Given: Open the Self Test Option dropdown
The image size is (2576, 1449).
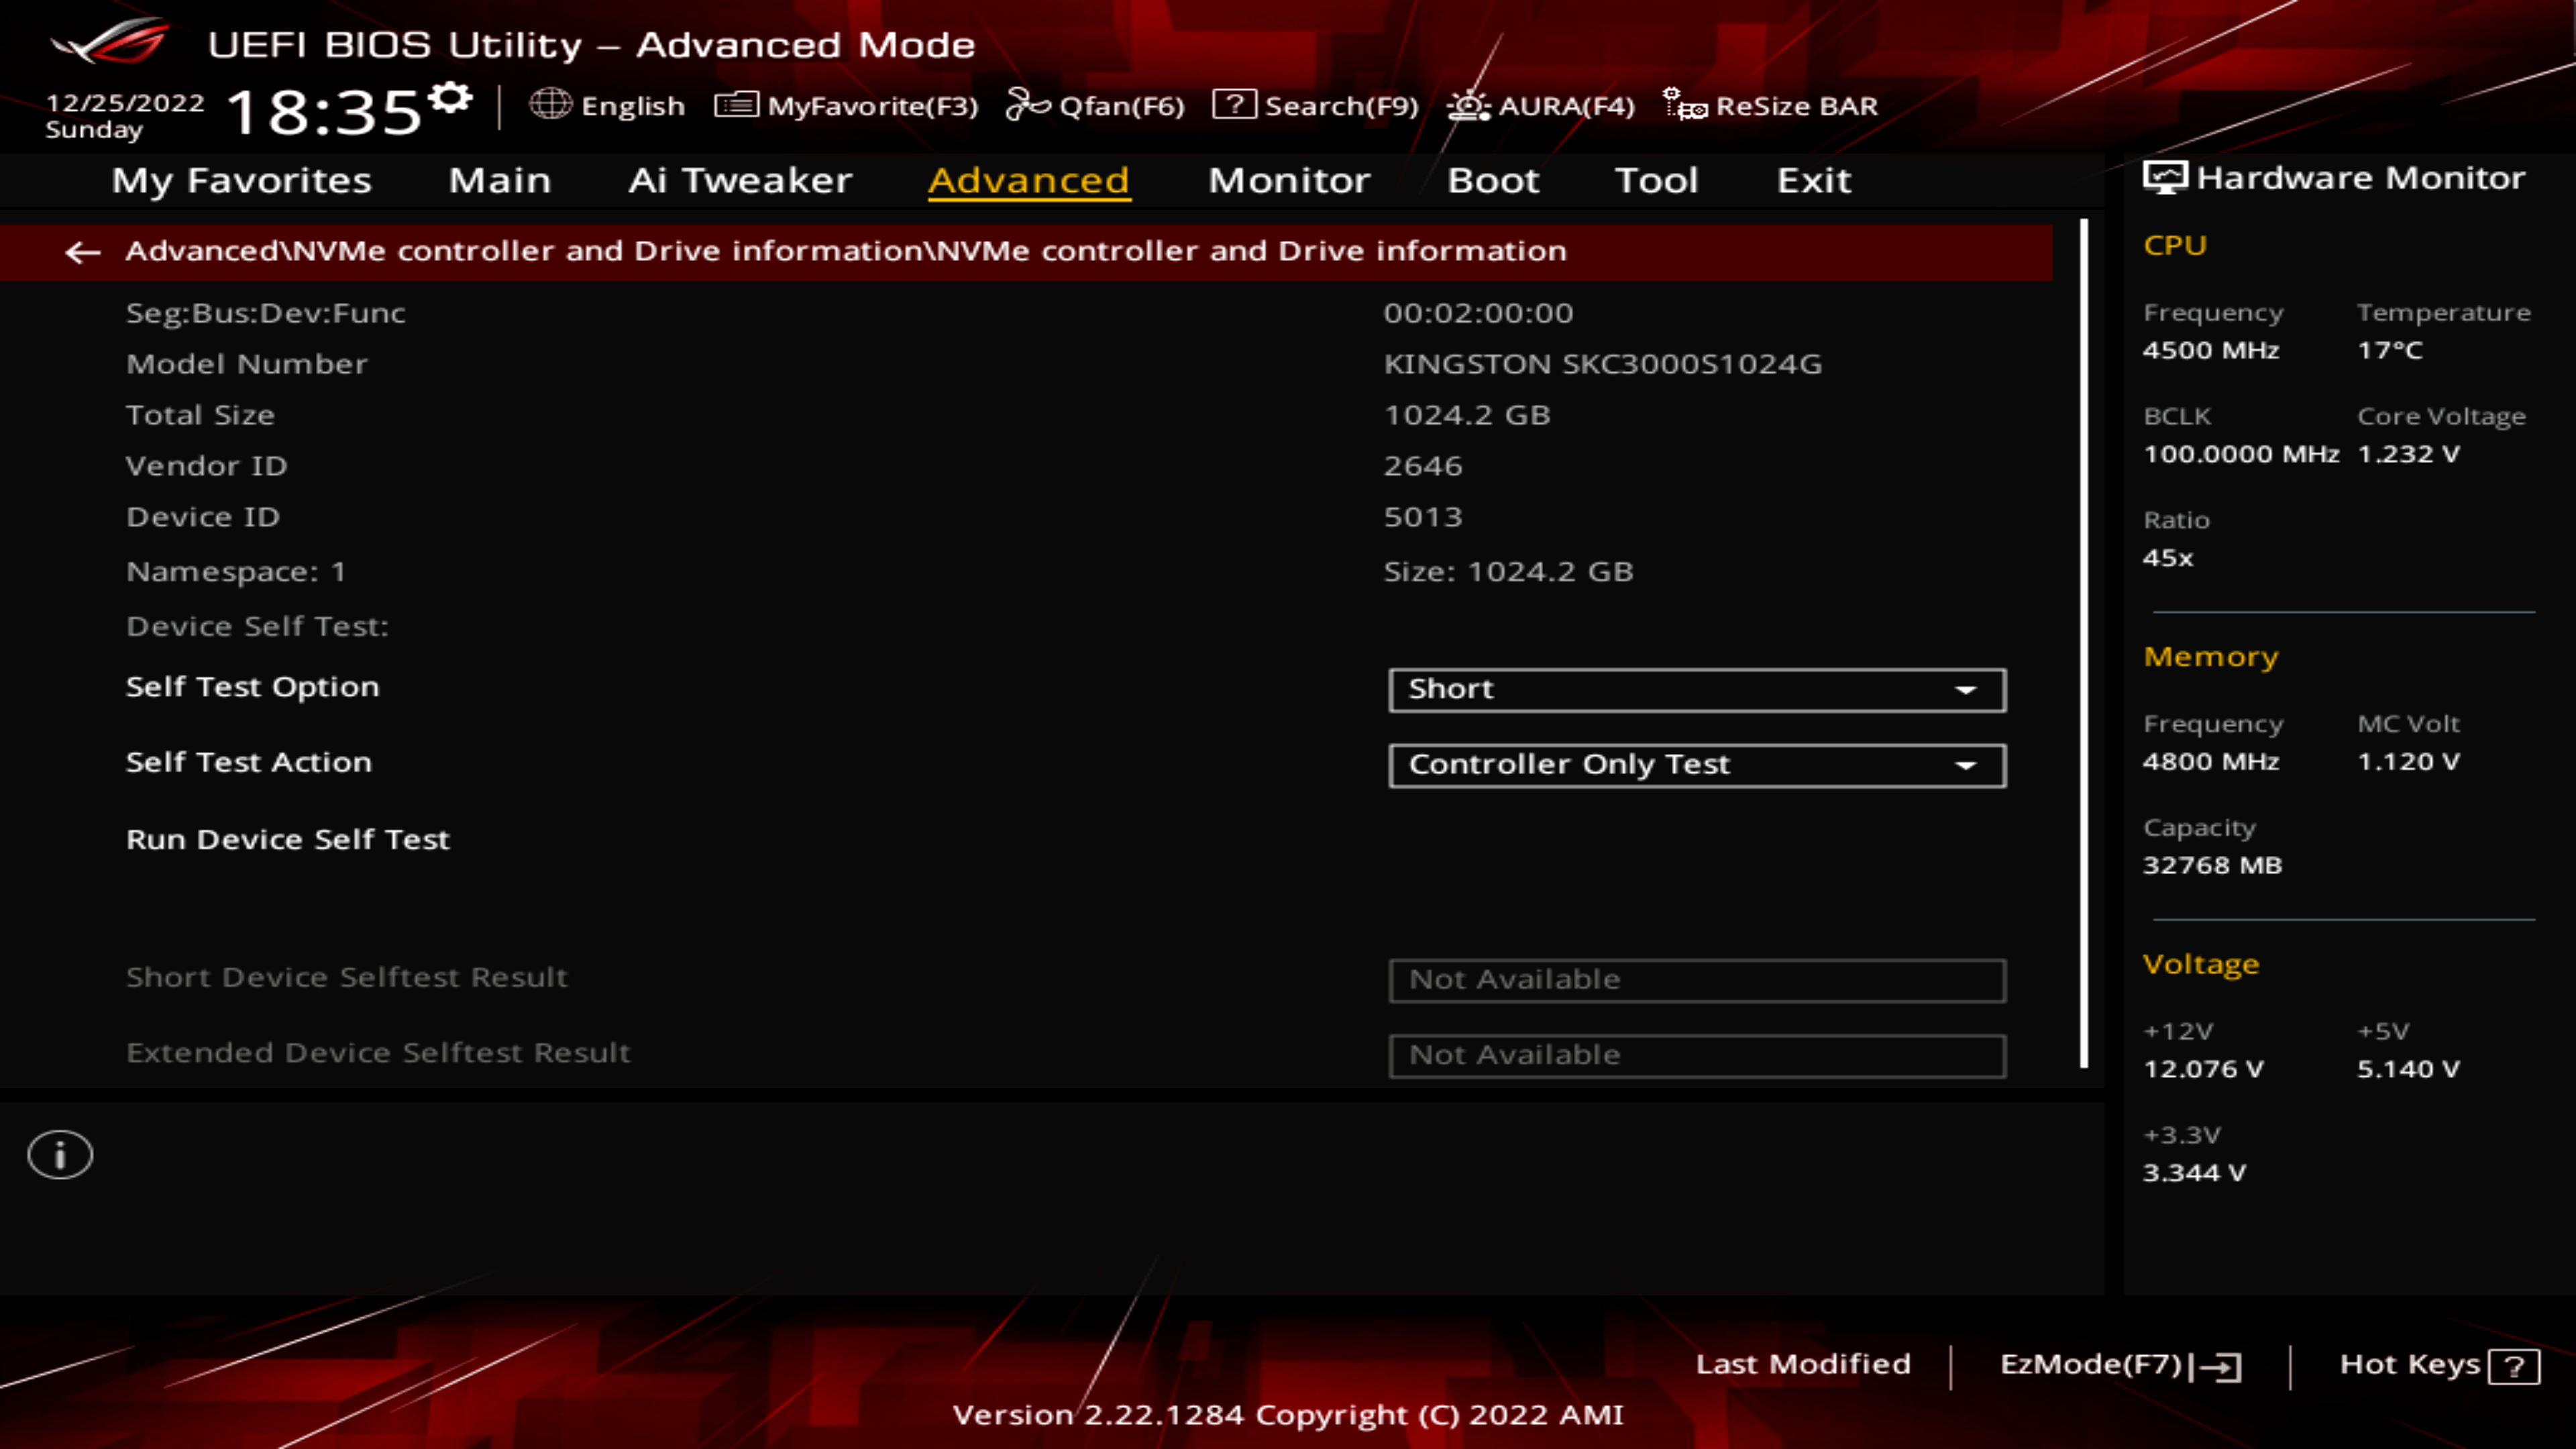Looking at the screenshot, I should (x=1696, y=689).
